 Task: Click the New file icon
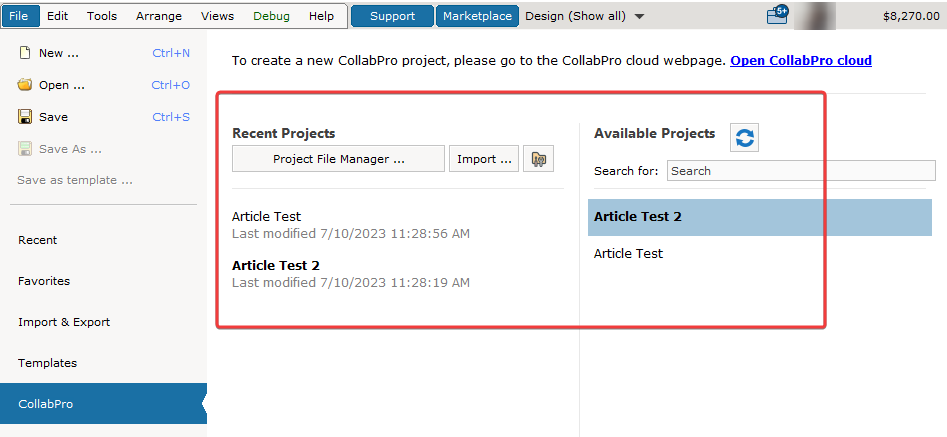(x=24, y=53)
